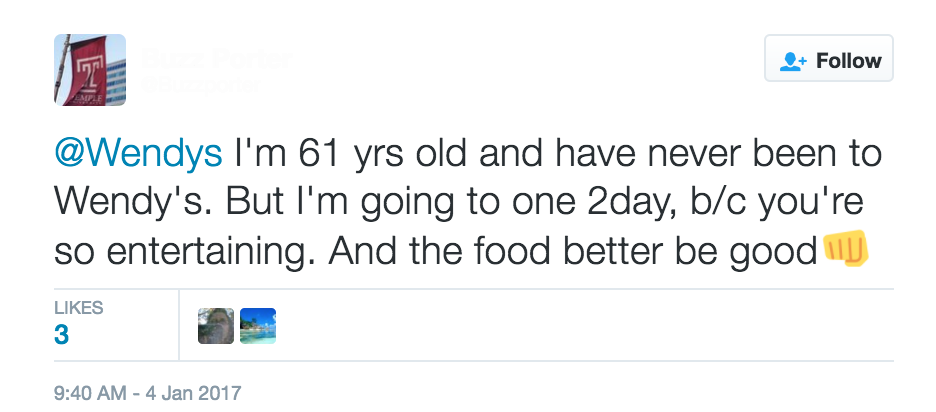Click the blurred author username handle
Viewport: 936px width, 412px height.
tap(201, 85)
